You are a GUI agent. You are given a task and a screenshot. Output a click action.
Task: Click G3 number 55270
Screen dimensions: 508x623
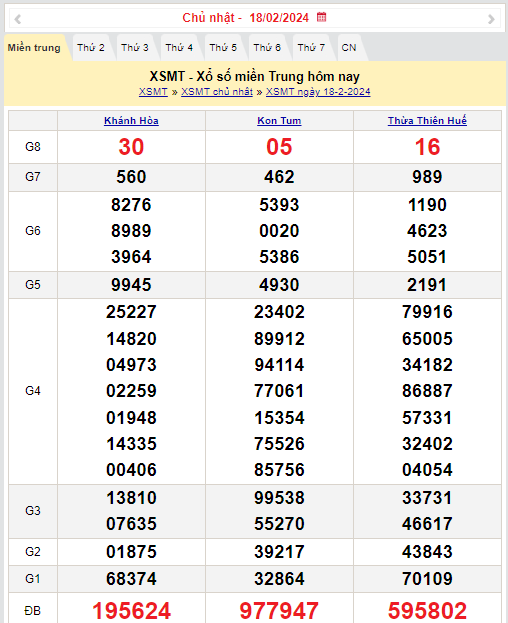pos(279,524)
